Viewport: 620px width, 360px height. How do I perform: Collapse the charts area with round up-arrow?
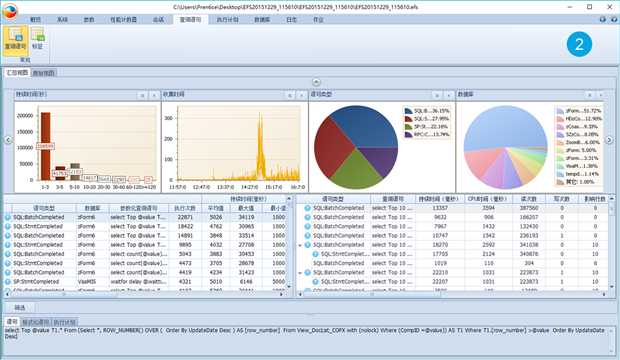pyautogui.click(x=316, y=82)
